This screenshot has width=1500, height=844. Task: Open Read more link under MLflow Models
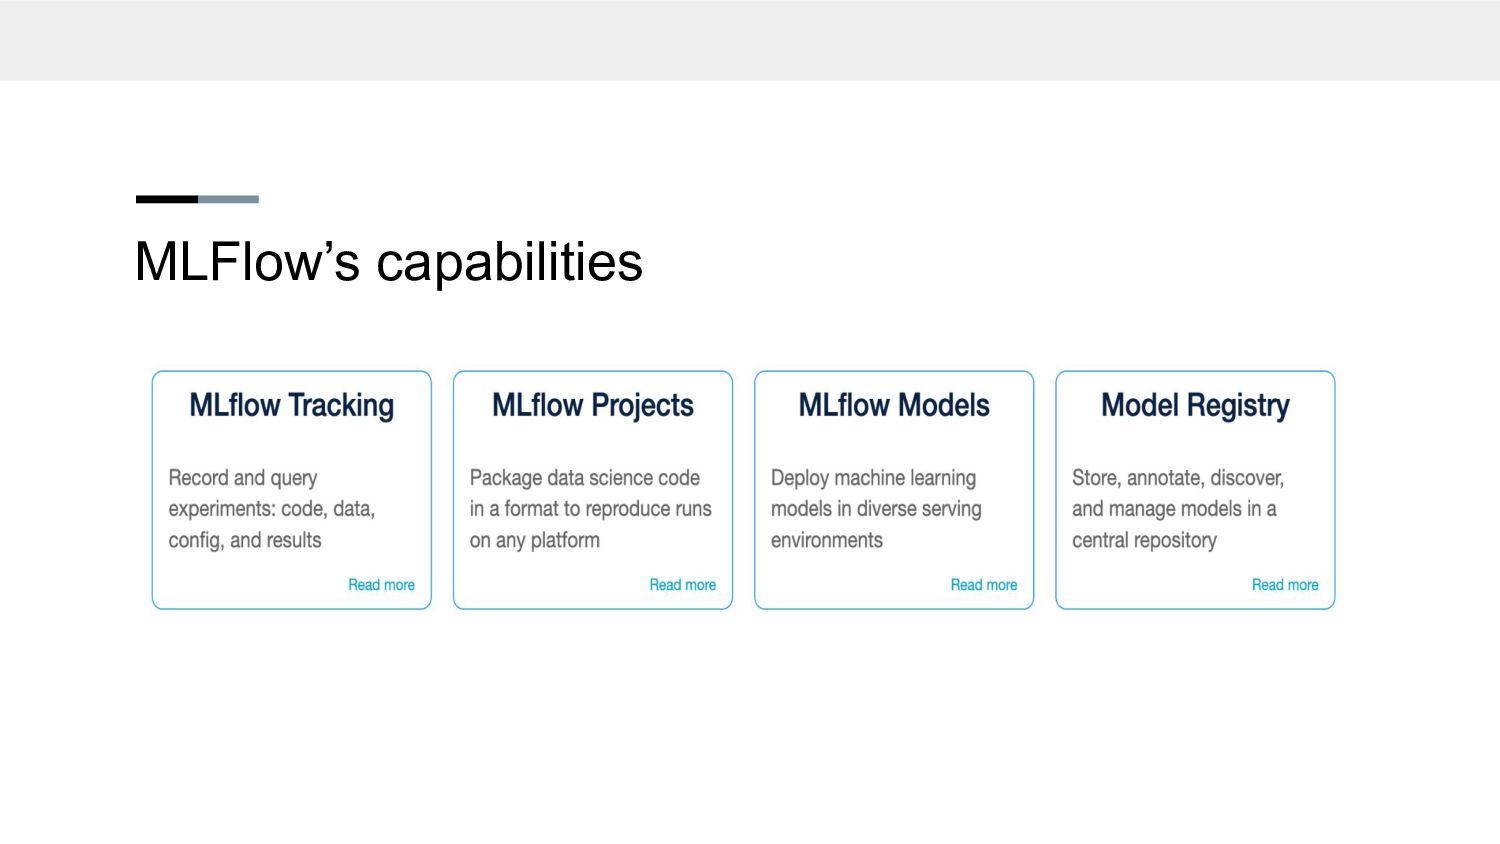pos(984,585)
